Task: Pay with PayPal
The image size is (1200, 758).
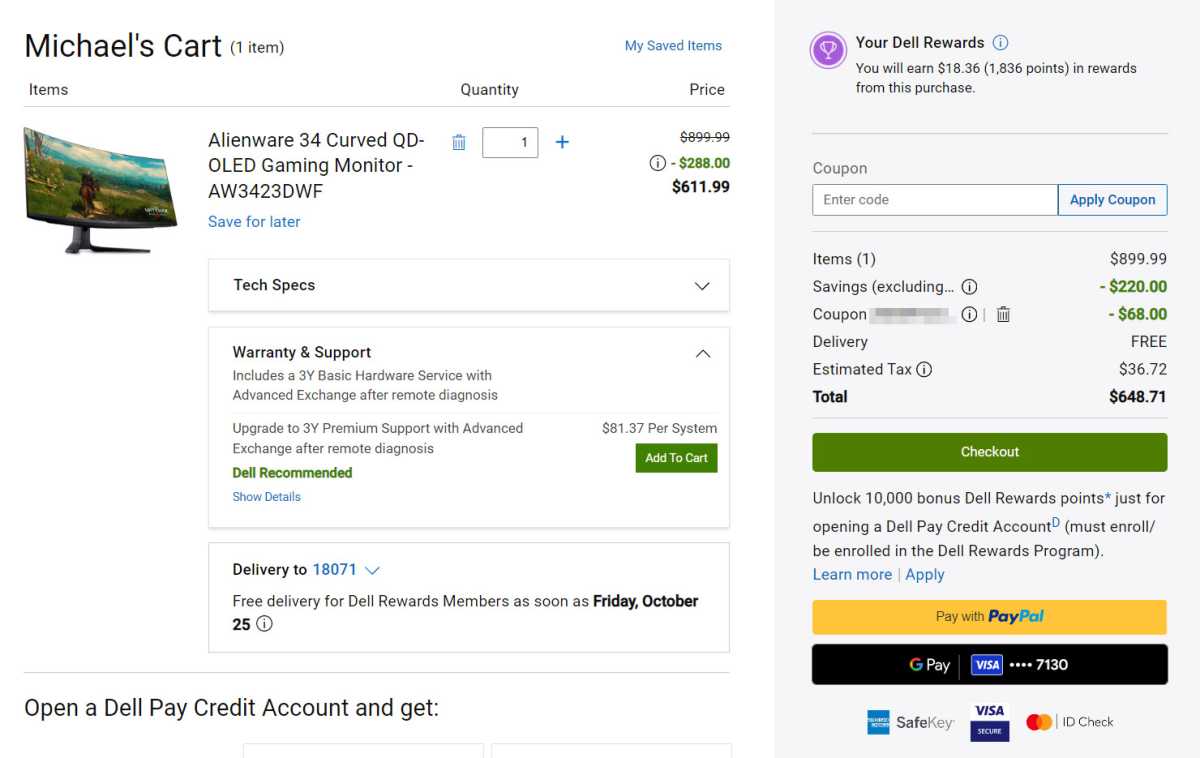Action: click(x=989, y=617)
